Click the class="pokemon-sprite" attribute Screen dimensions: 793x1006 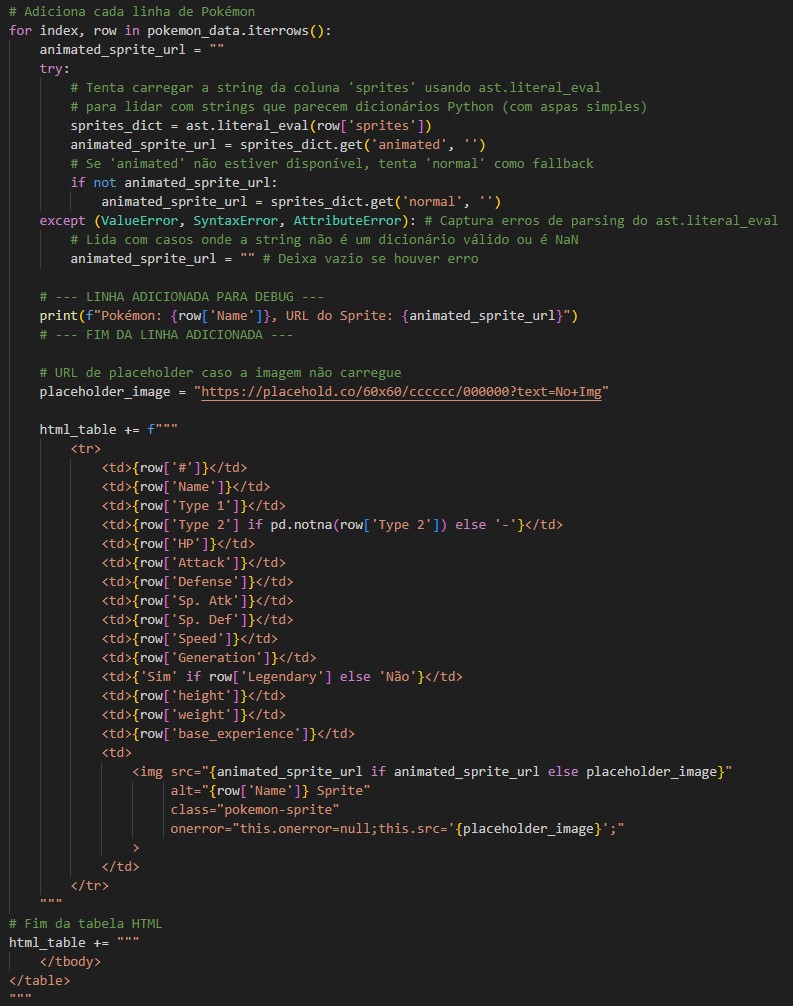pos(255,809)
